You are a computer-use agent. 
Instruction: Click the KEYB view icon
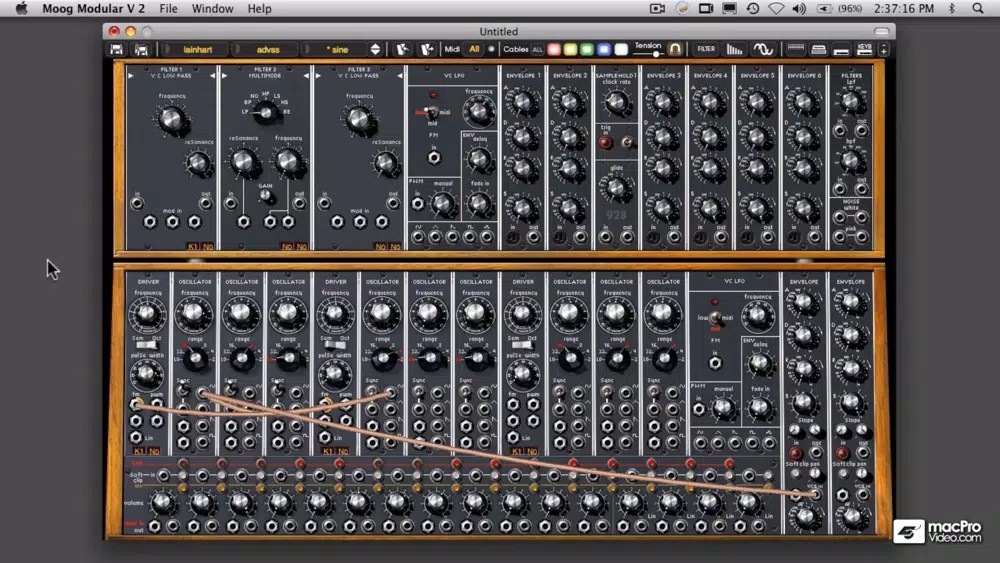point(864,49)
